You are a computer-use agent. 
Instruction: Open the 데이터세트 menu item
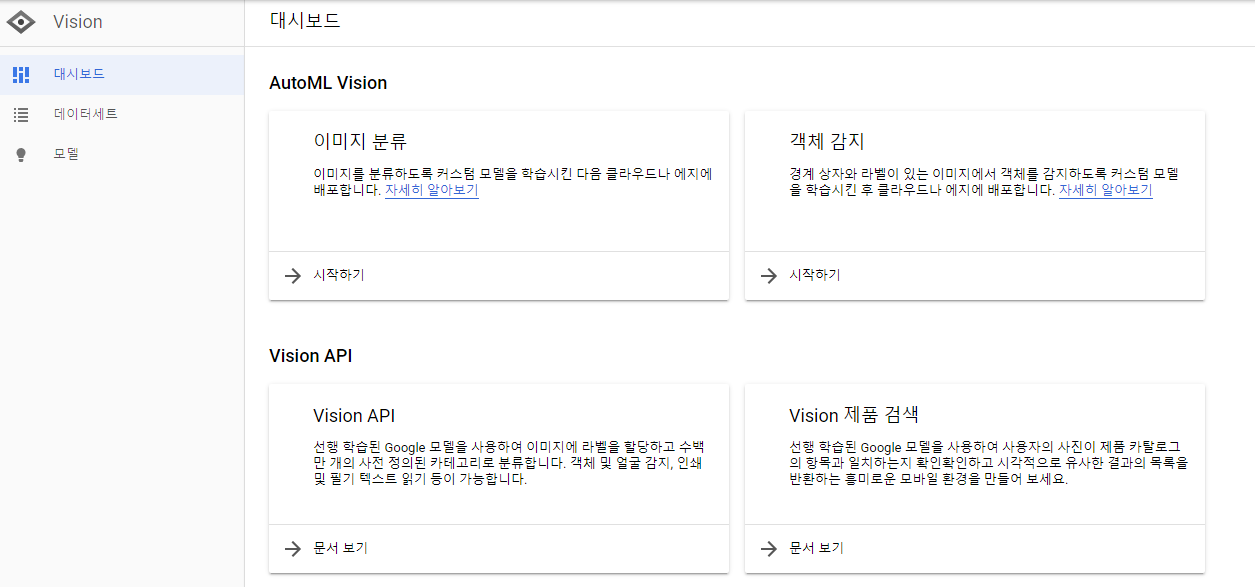click(x=122, y=114)
